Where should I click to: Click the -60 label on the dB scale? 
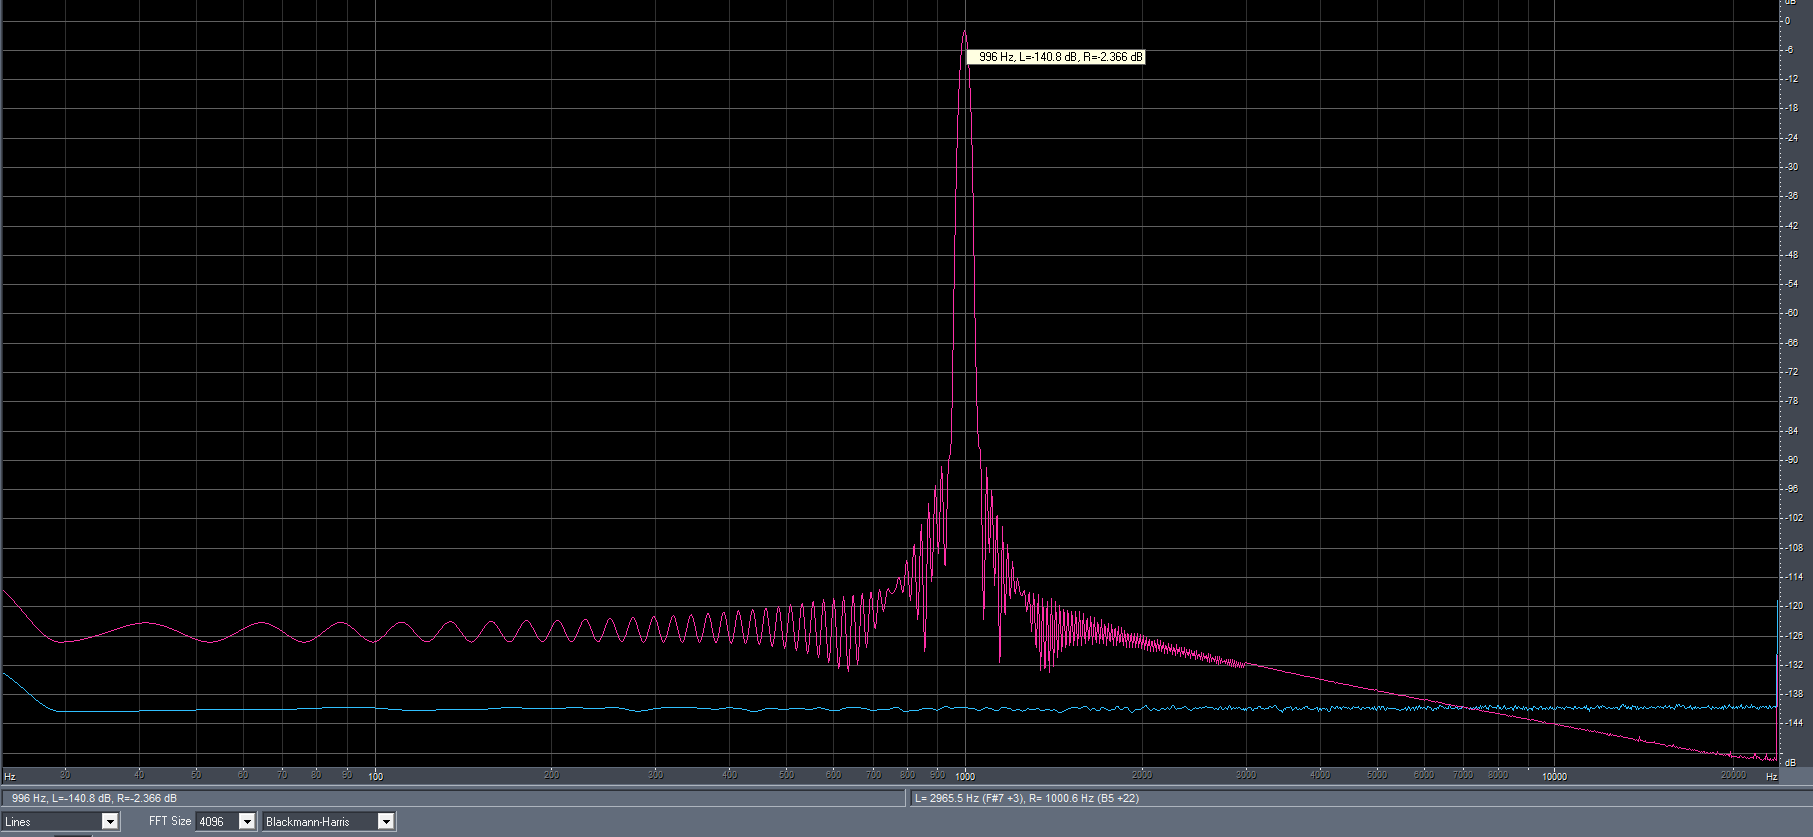pos(1792,313)
